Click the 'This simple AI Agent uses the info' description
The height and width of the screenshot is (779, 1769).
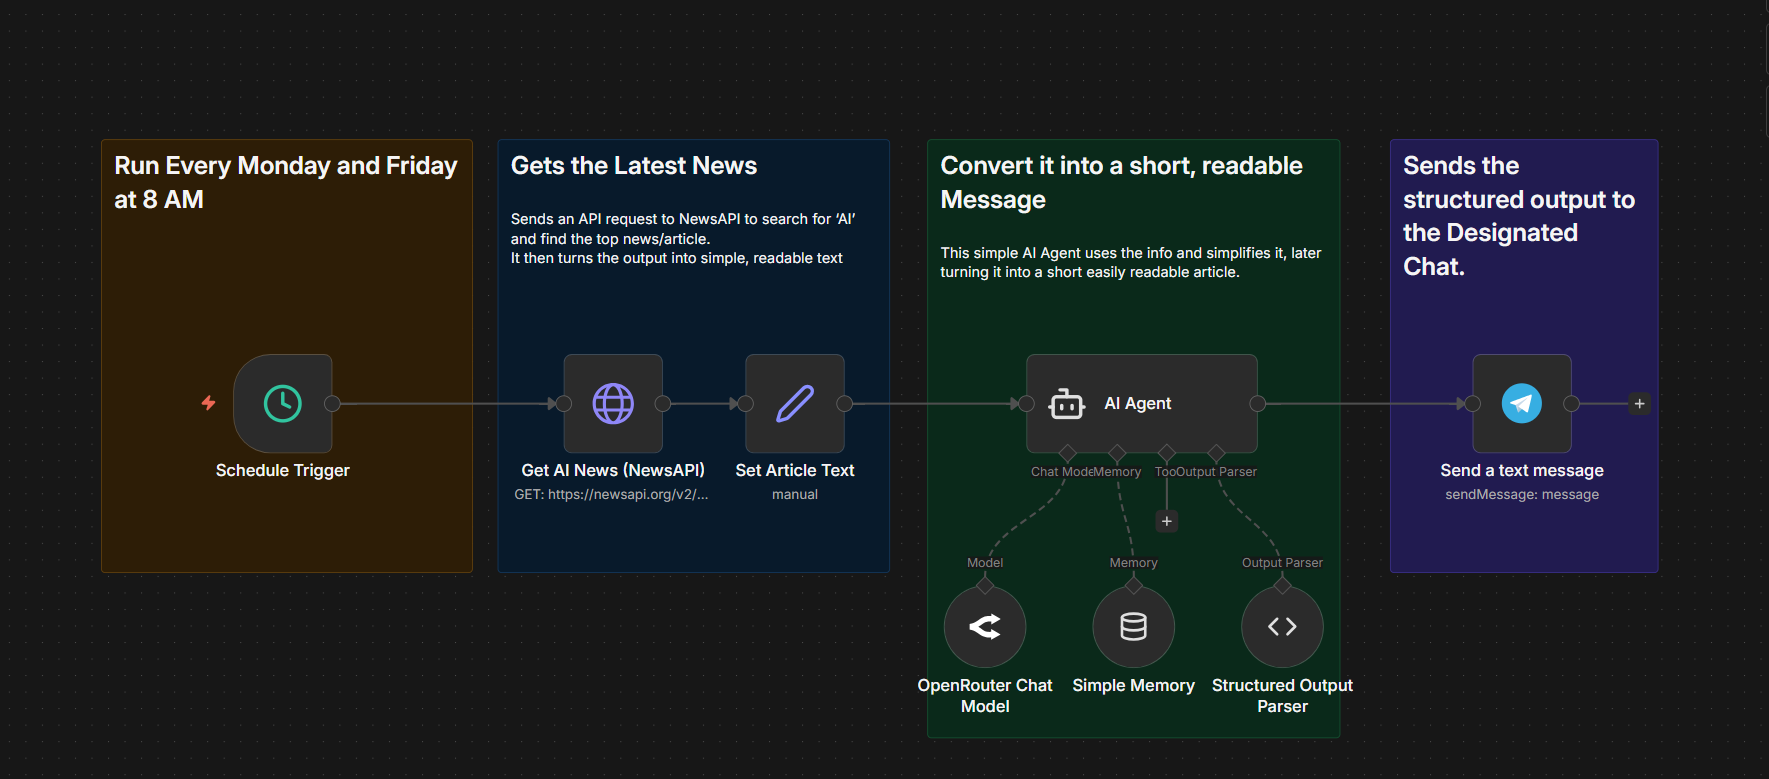pos(1130,262)
